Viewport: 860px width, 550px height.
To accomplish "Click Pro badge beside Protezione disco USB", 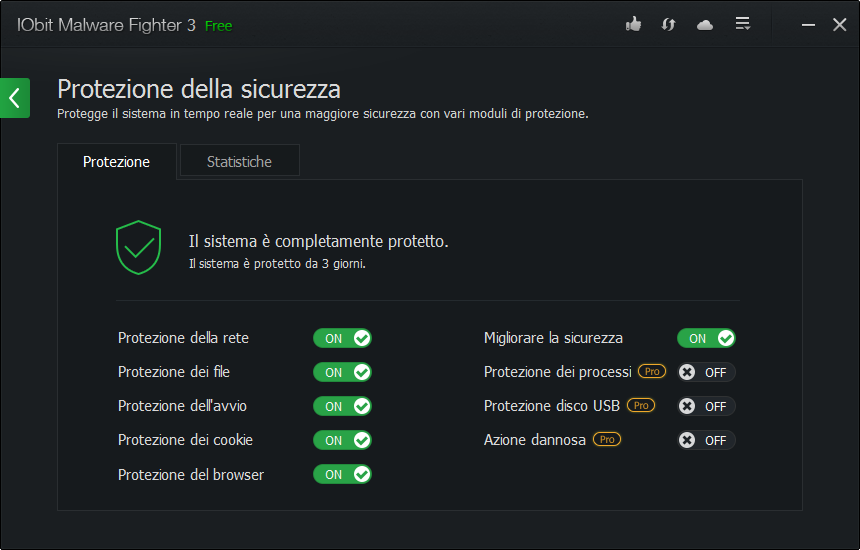I will pyautogui.click(x=640, y=405).
